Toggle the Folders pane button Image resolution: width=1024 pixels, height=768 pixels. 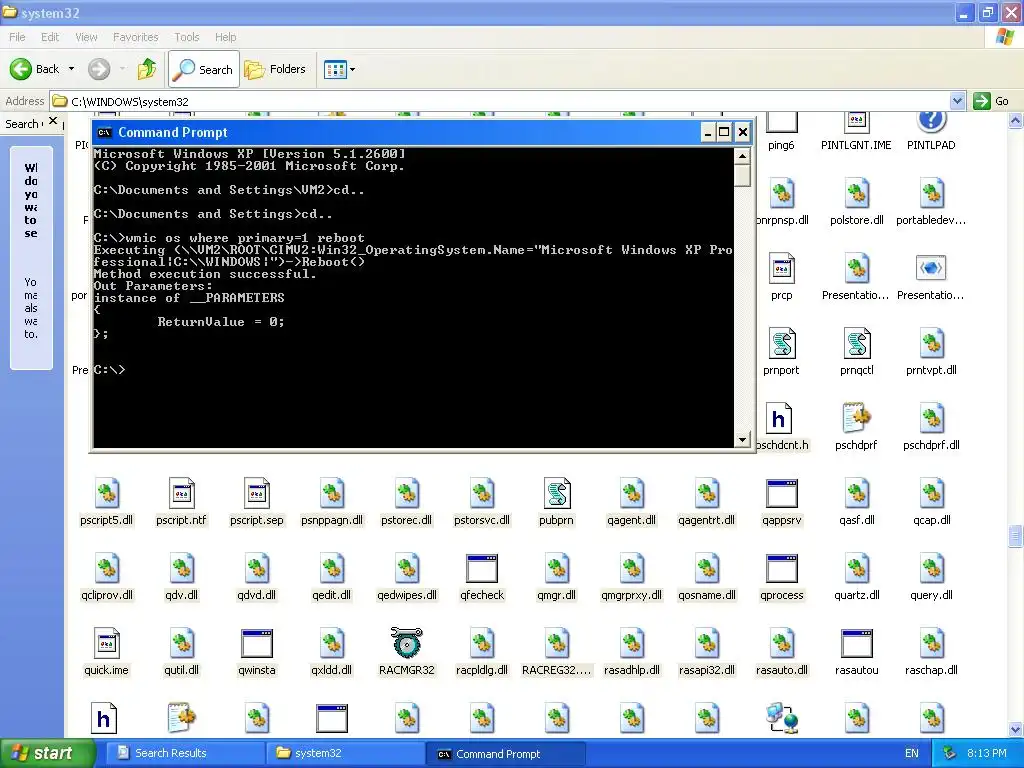tap(275, 69)
